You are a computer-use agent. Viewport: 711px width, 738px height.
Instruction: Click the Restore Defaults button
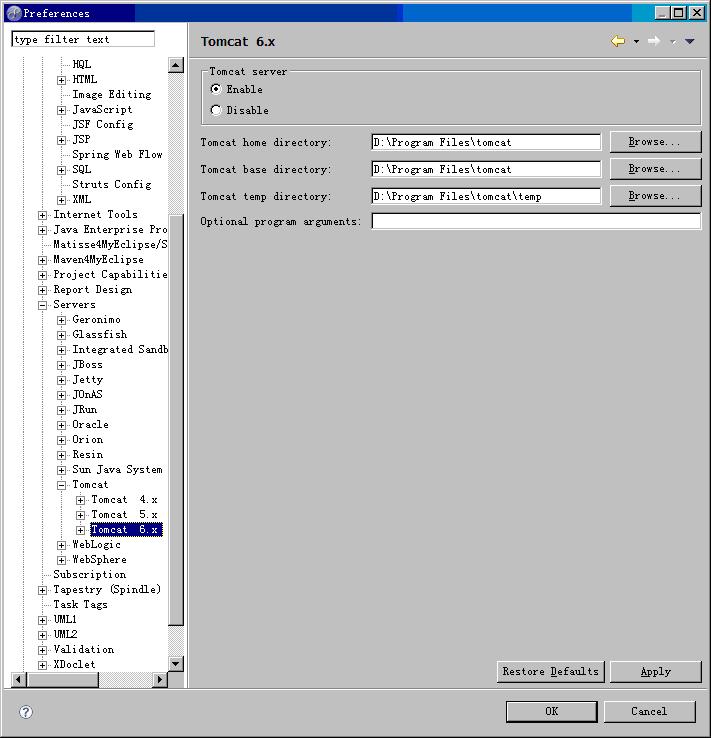click(550, 671)
